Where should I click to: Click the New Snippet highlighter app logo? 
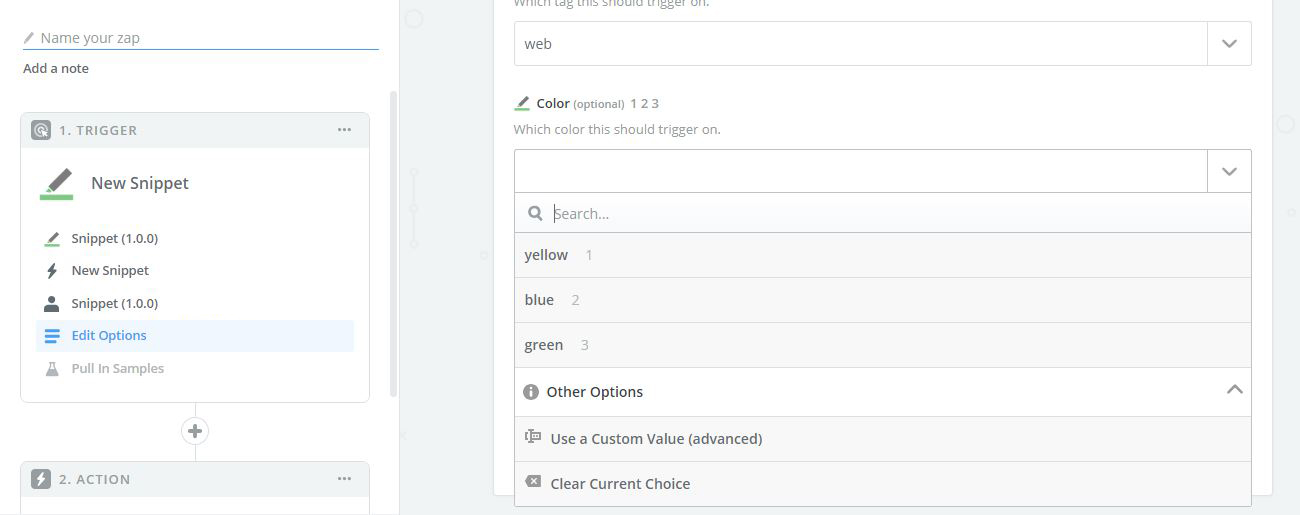tap(57, 184)
